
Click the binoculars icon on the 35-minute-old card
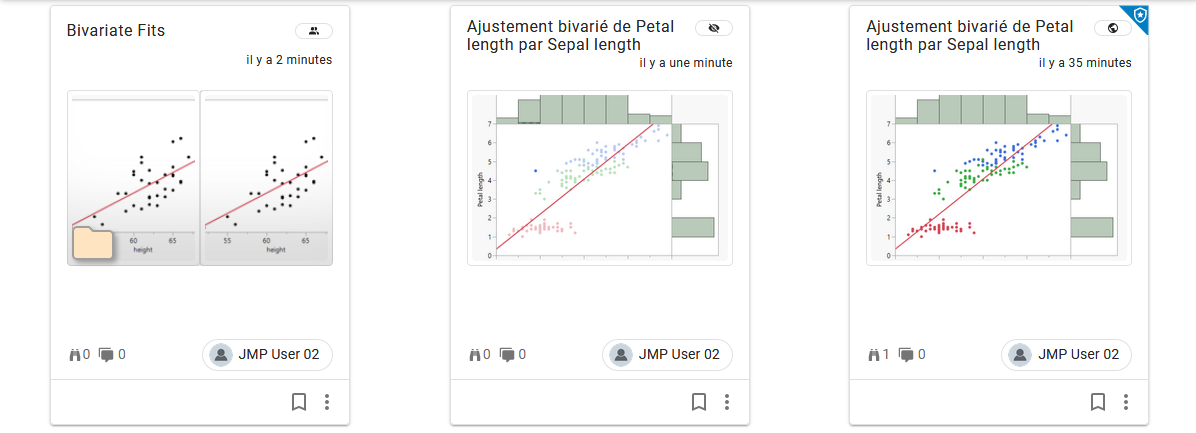(875, 354)
